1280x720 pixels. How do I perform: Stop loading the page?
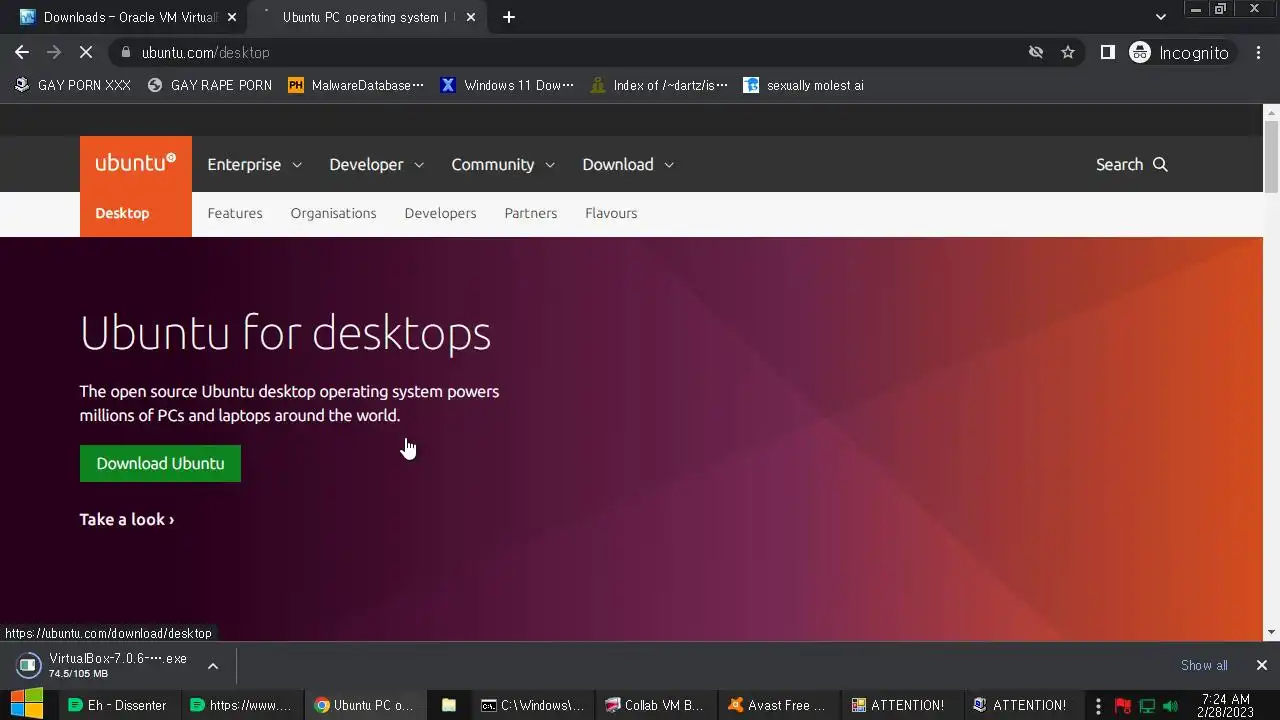click(86, 52)
